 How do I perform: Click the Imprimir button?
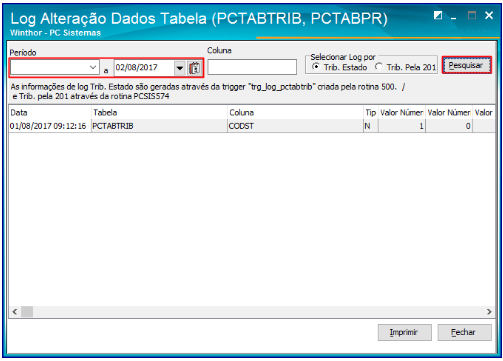coord(404,332)
